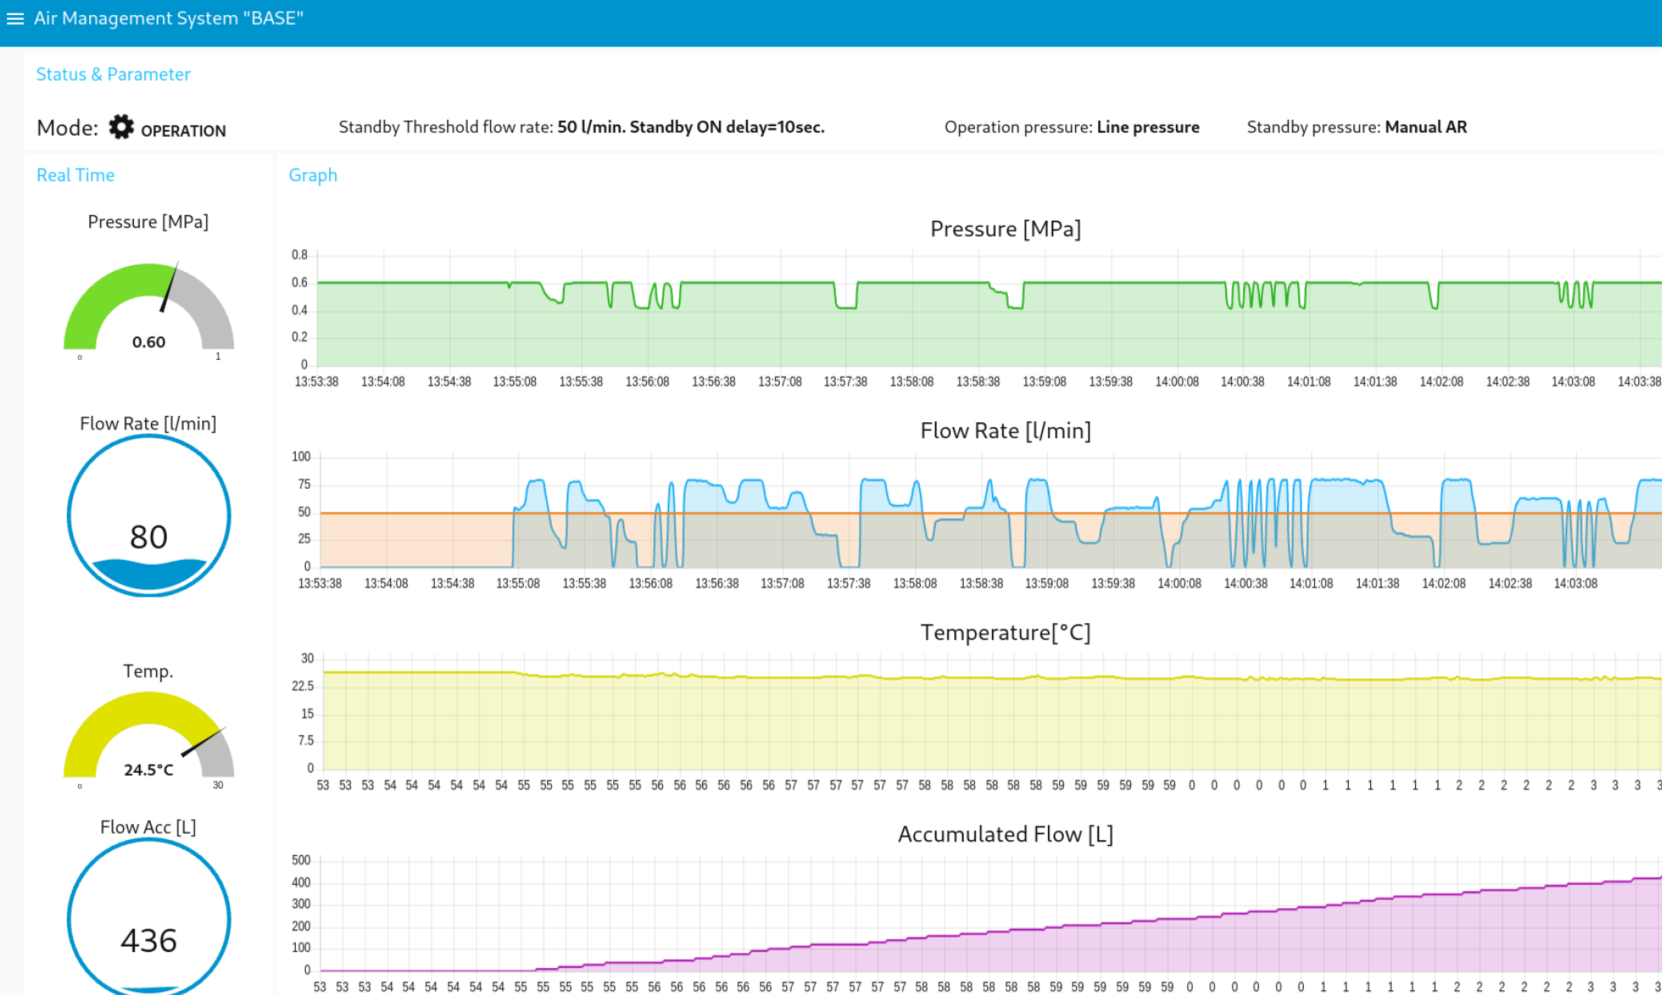Click the 'Line pressure' operation pressure value
1662x995 pixels.
pos(1148,127)
